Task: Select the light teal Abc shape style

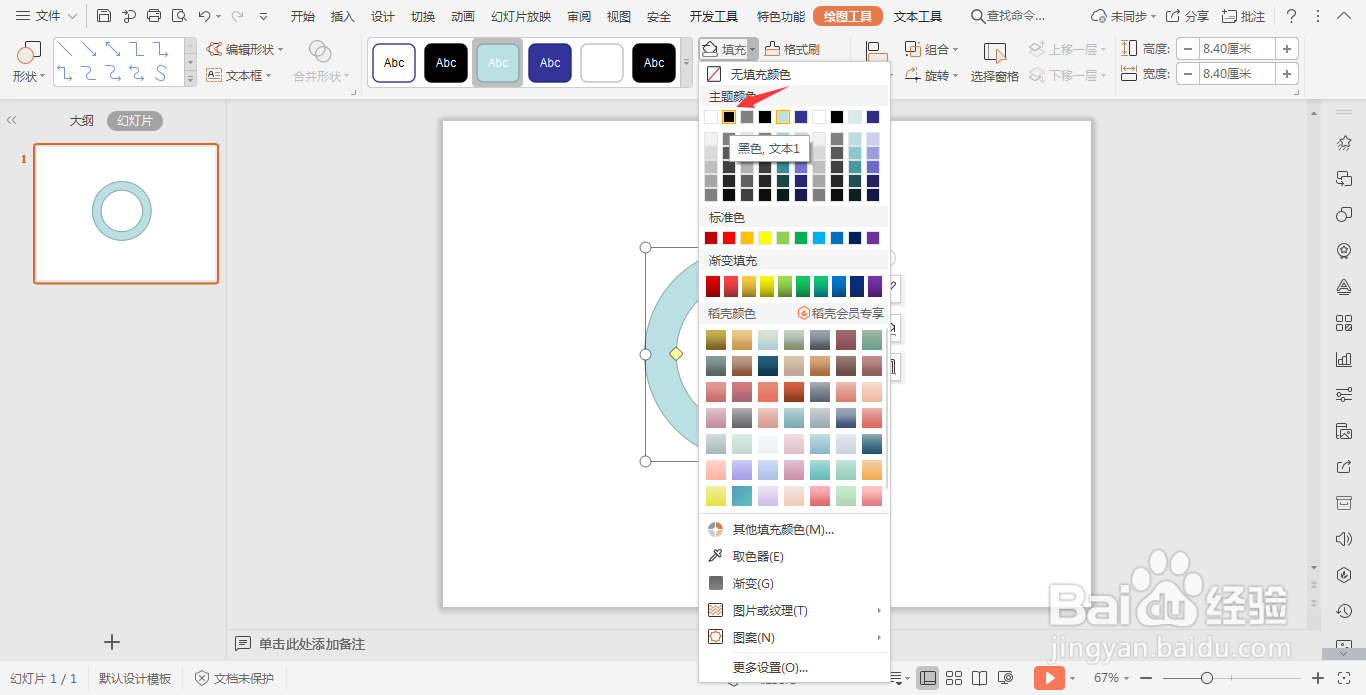Action: coord(498,63)
